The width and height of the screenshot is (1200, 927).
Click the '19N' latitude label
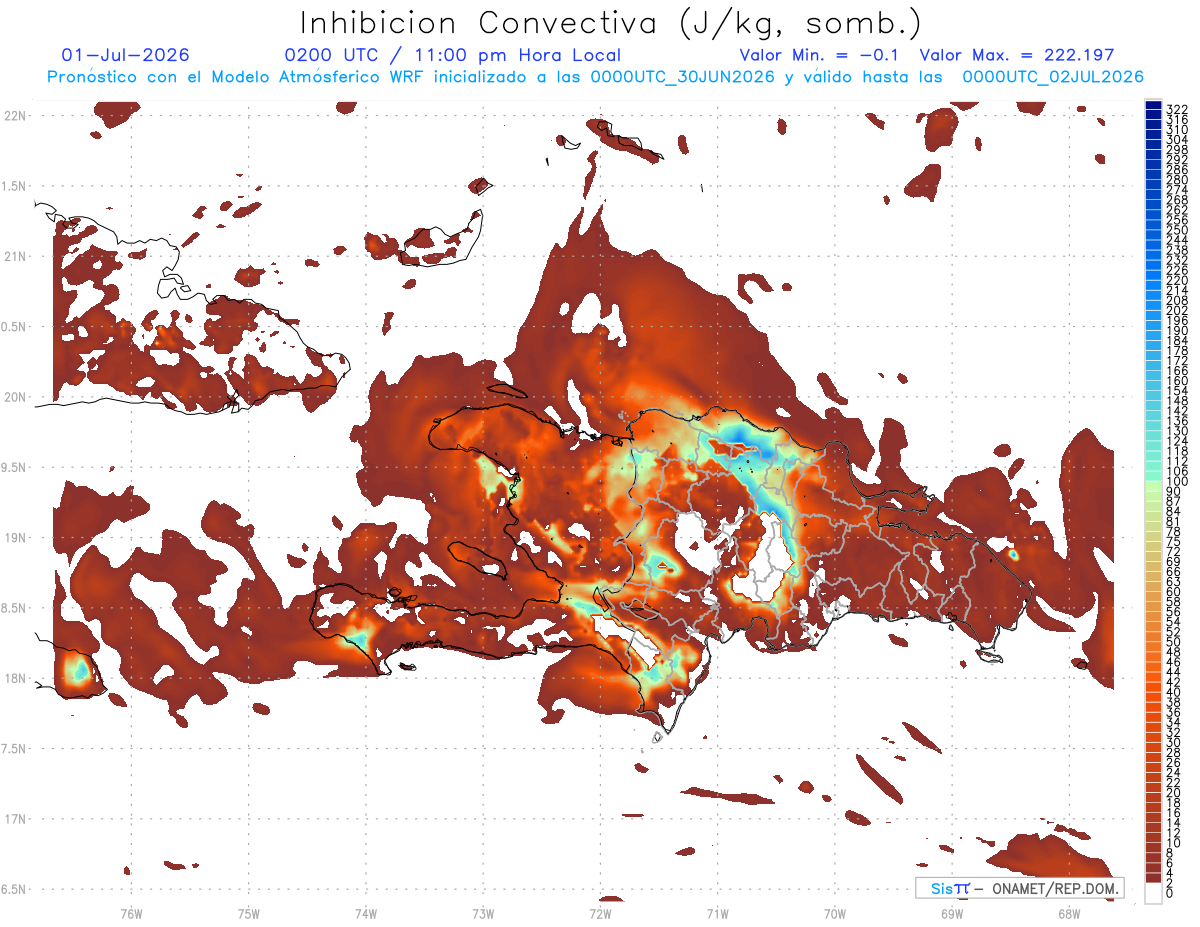tap(17, 538)
